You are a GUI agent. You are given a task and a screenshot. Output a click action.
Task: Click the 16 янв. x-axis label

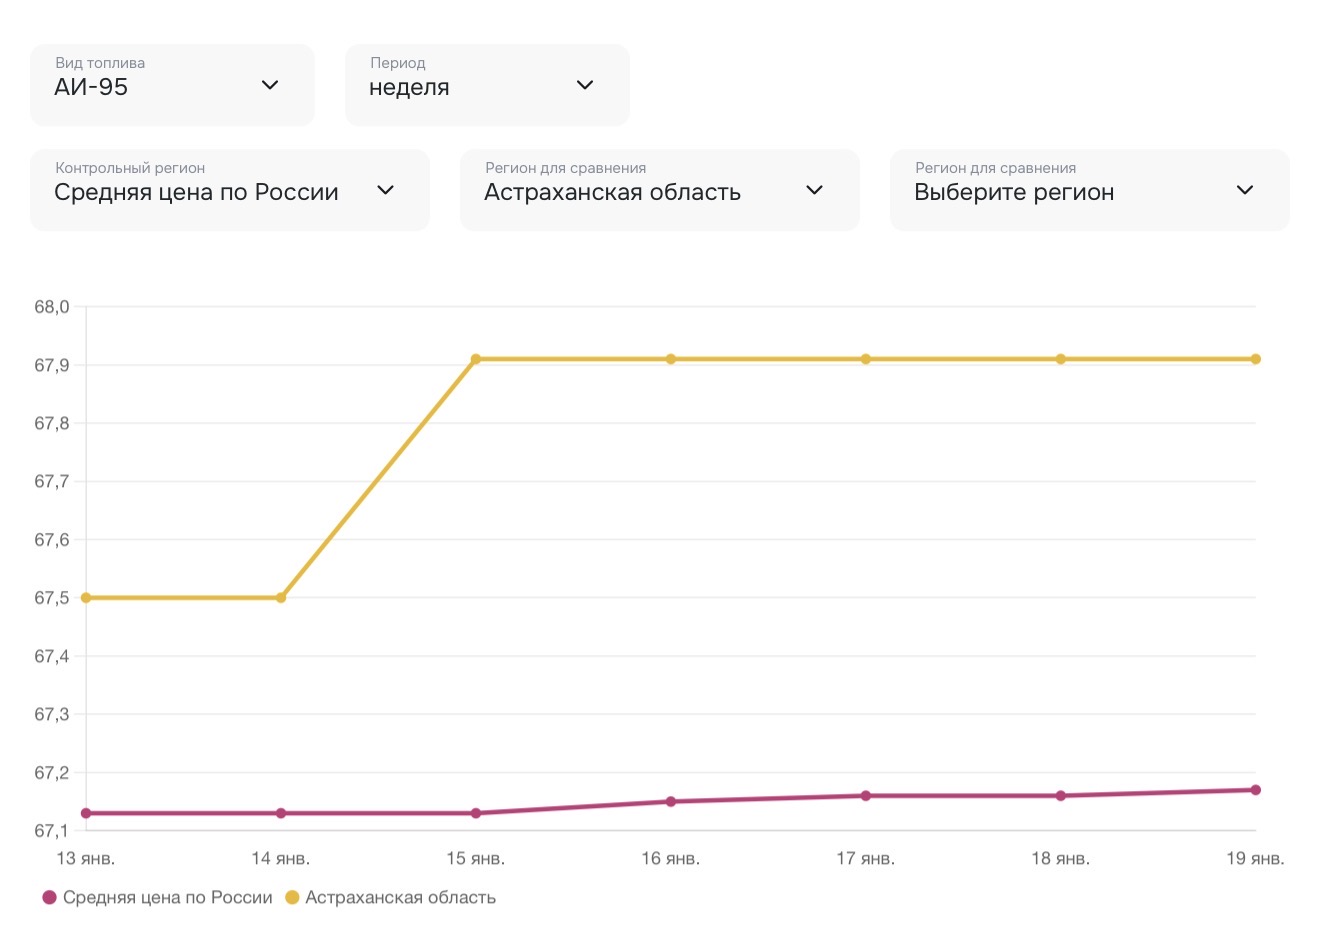671,859
